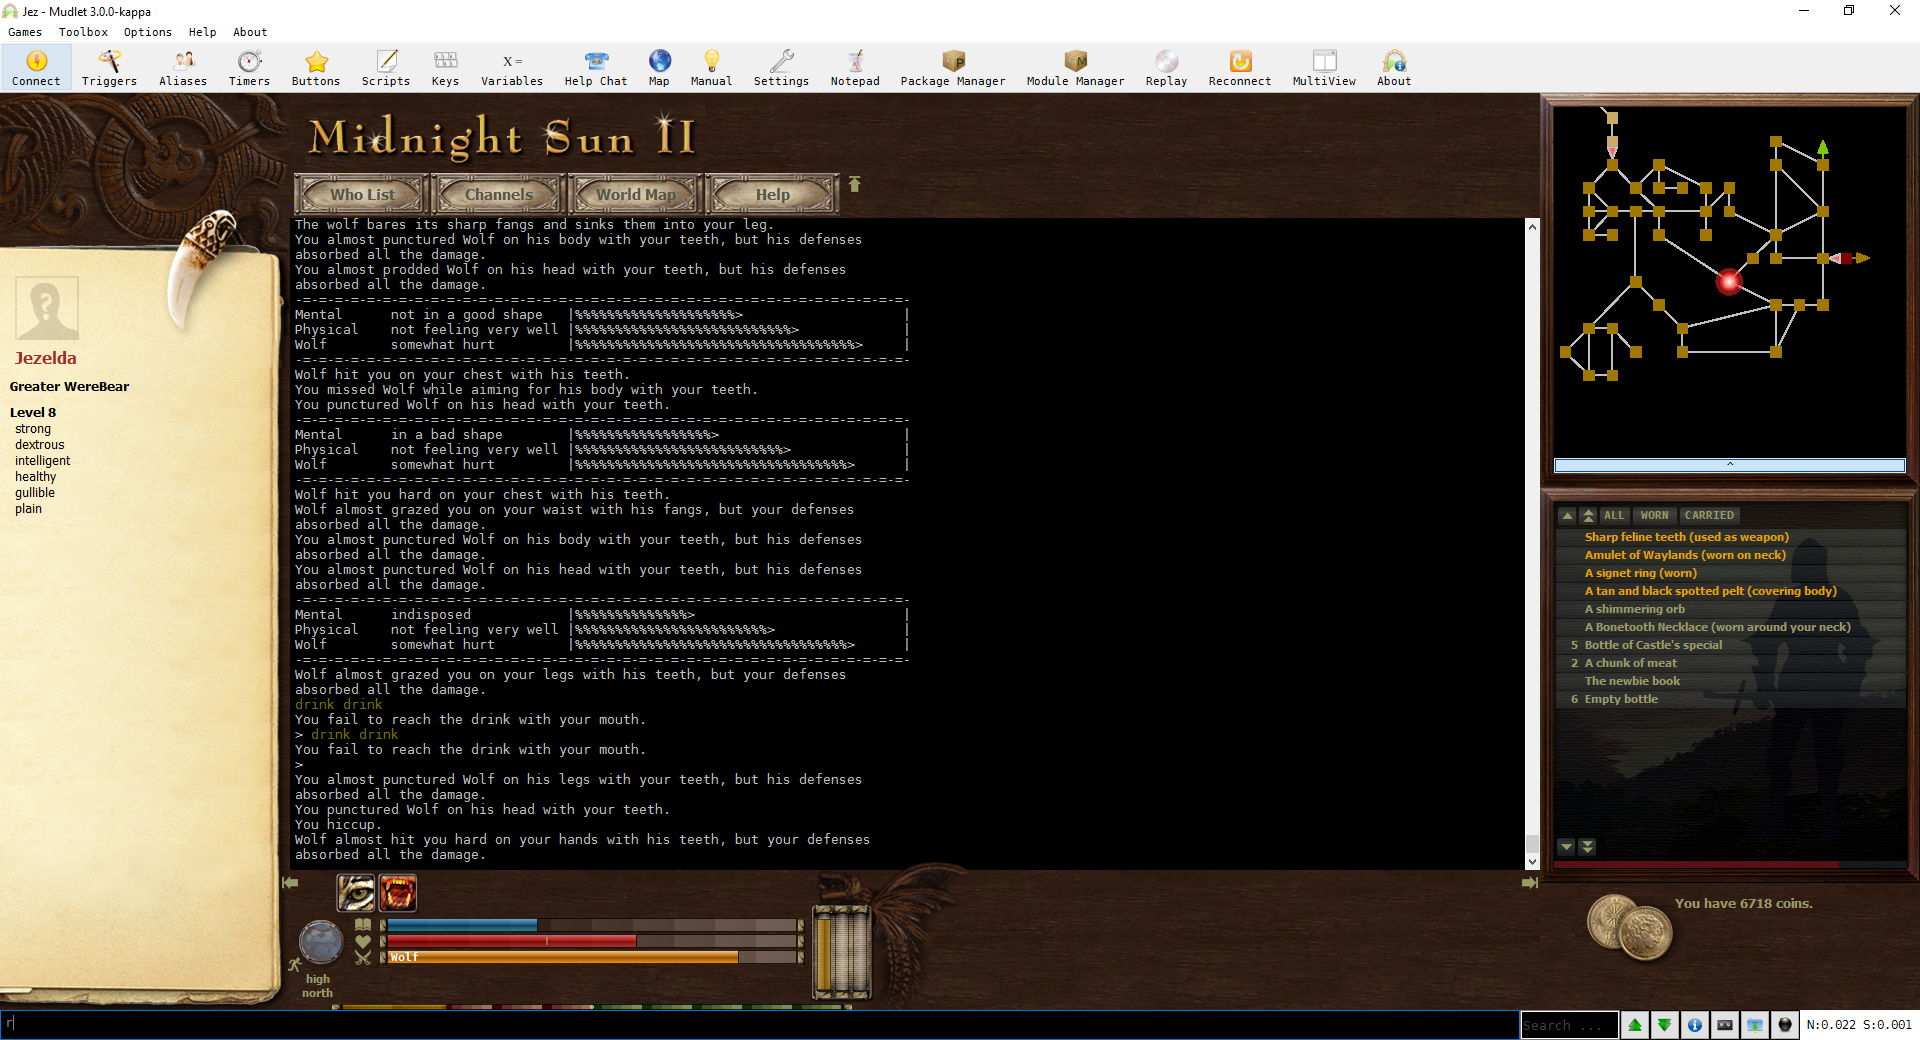Open the Options menu
1920x1040 pixels.
click(148, 32)
